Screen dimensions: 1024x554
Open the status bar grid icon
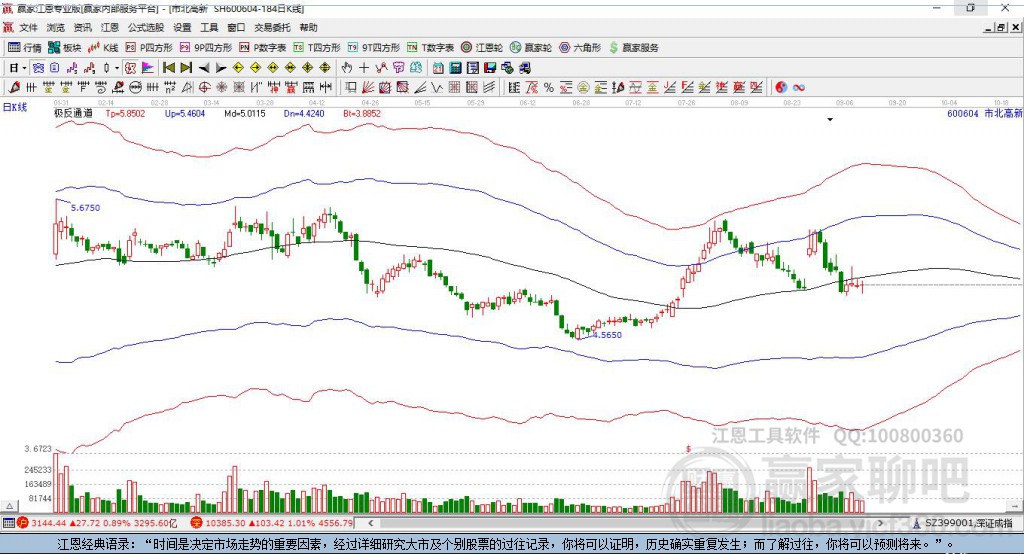point(8,523)
